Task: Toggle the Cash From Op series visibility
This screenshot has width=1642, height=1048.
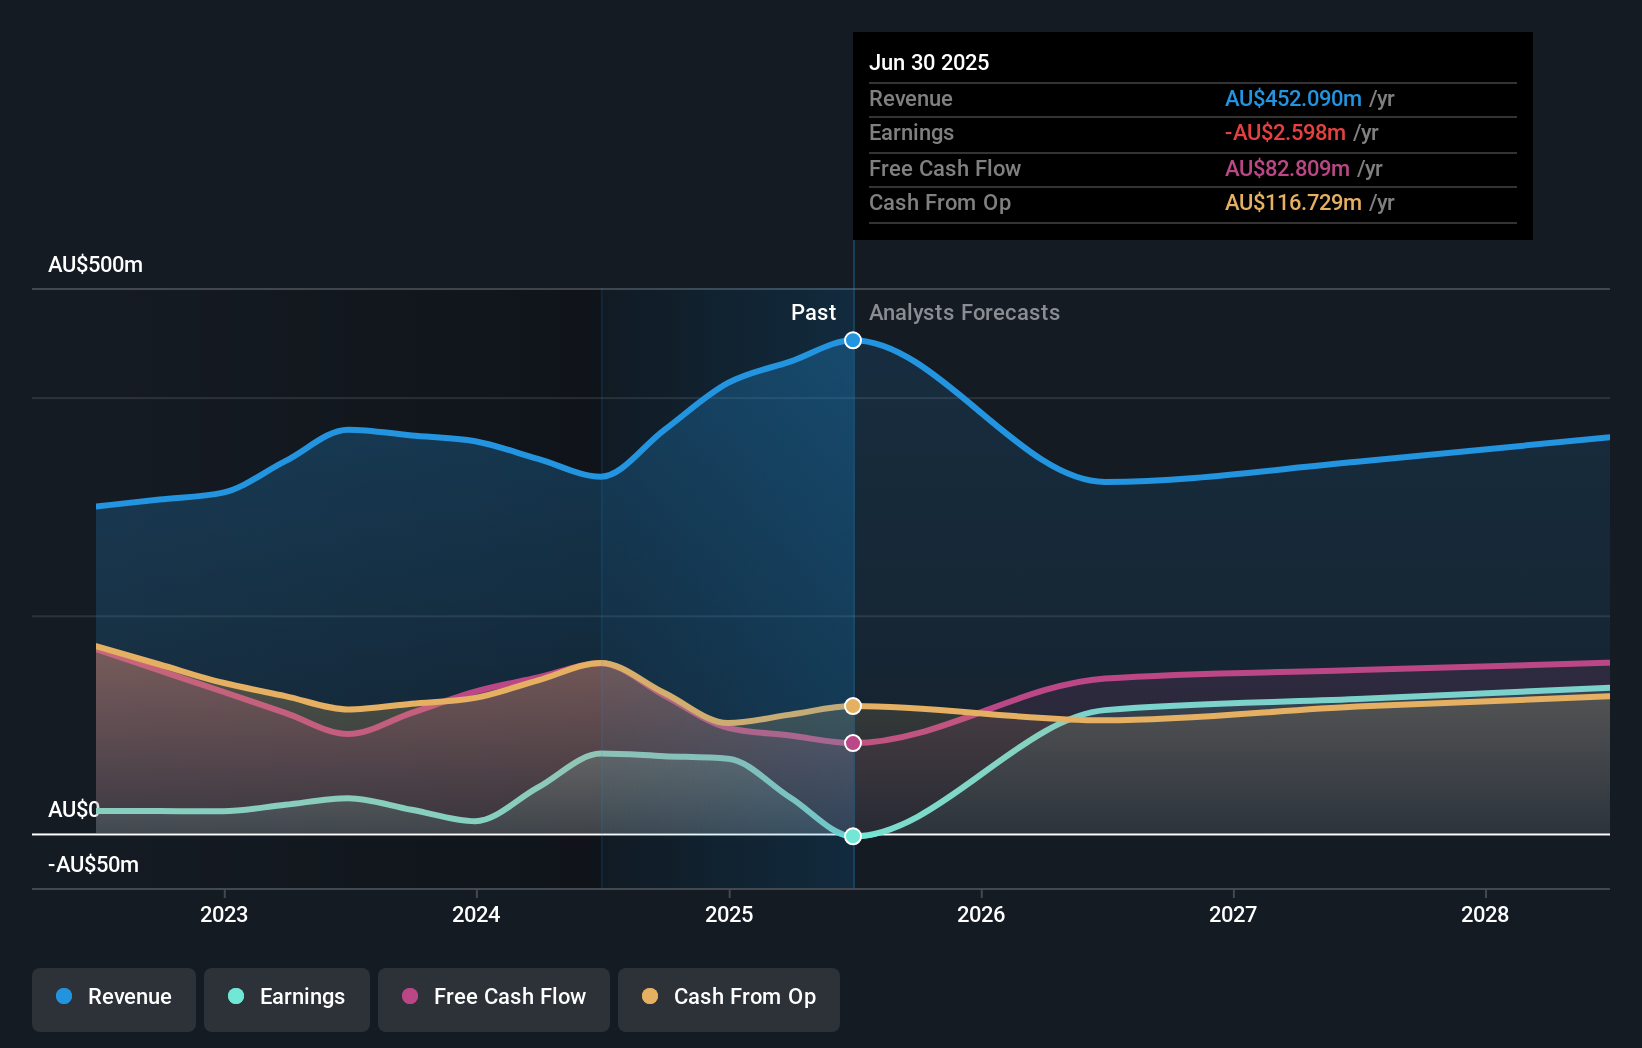Action: pos(728,997)
